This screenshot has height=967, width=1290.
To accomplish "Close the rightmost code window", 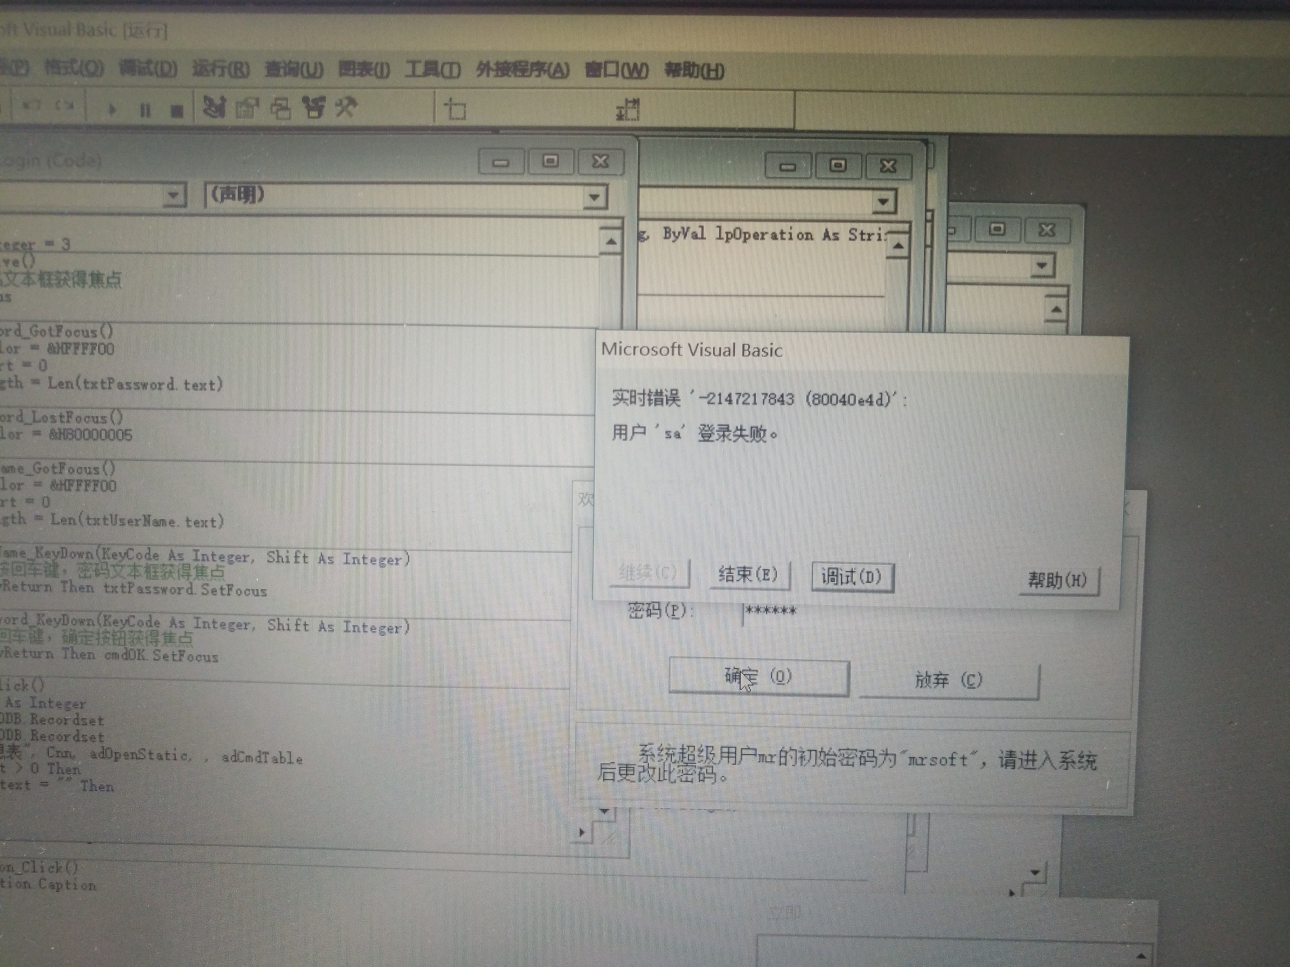I will pos(1046,230).
